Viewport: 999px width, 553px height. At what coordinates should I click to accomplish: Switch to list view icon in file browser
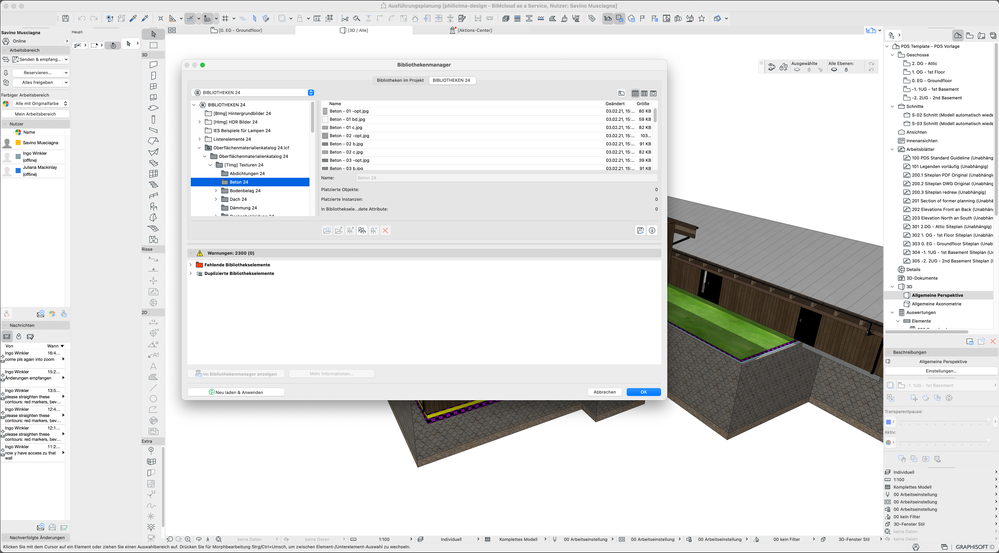pyautogui.click(x=635, y=93)
